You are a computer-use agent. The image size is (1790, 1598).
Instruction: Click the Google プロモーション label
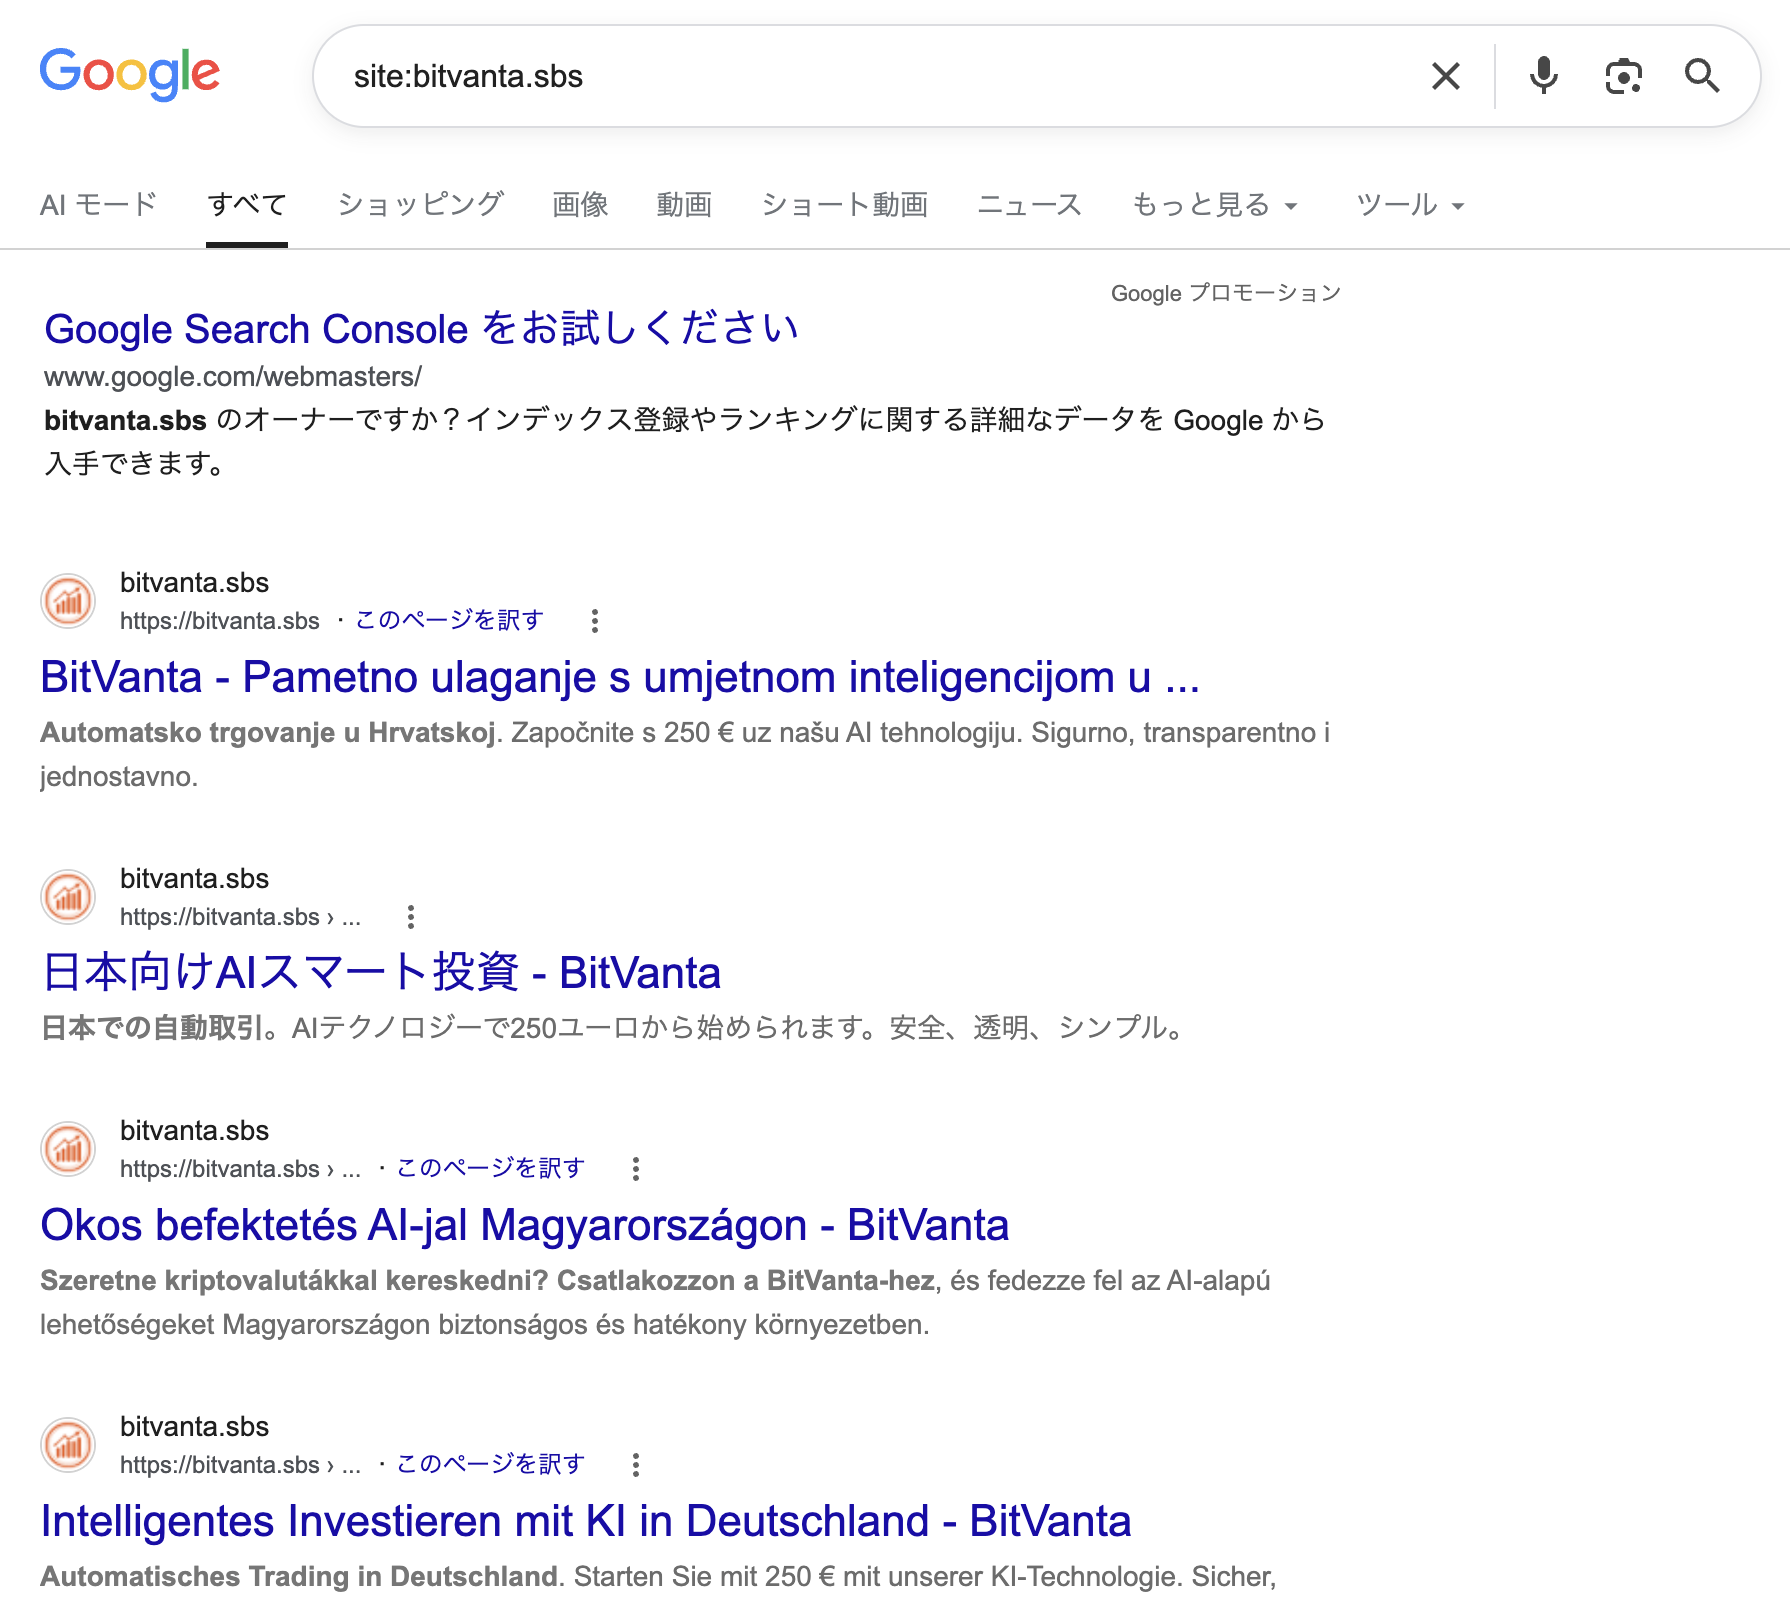click(1226, 293)
